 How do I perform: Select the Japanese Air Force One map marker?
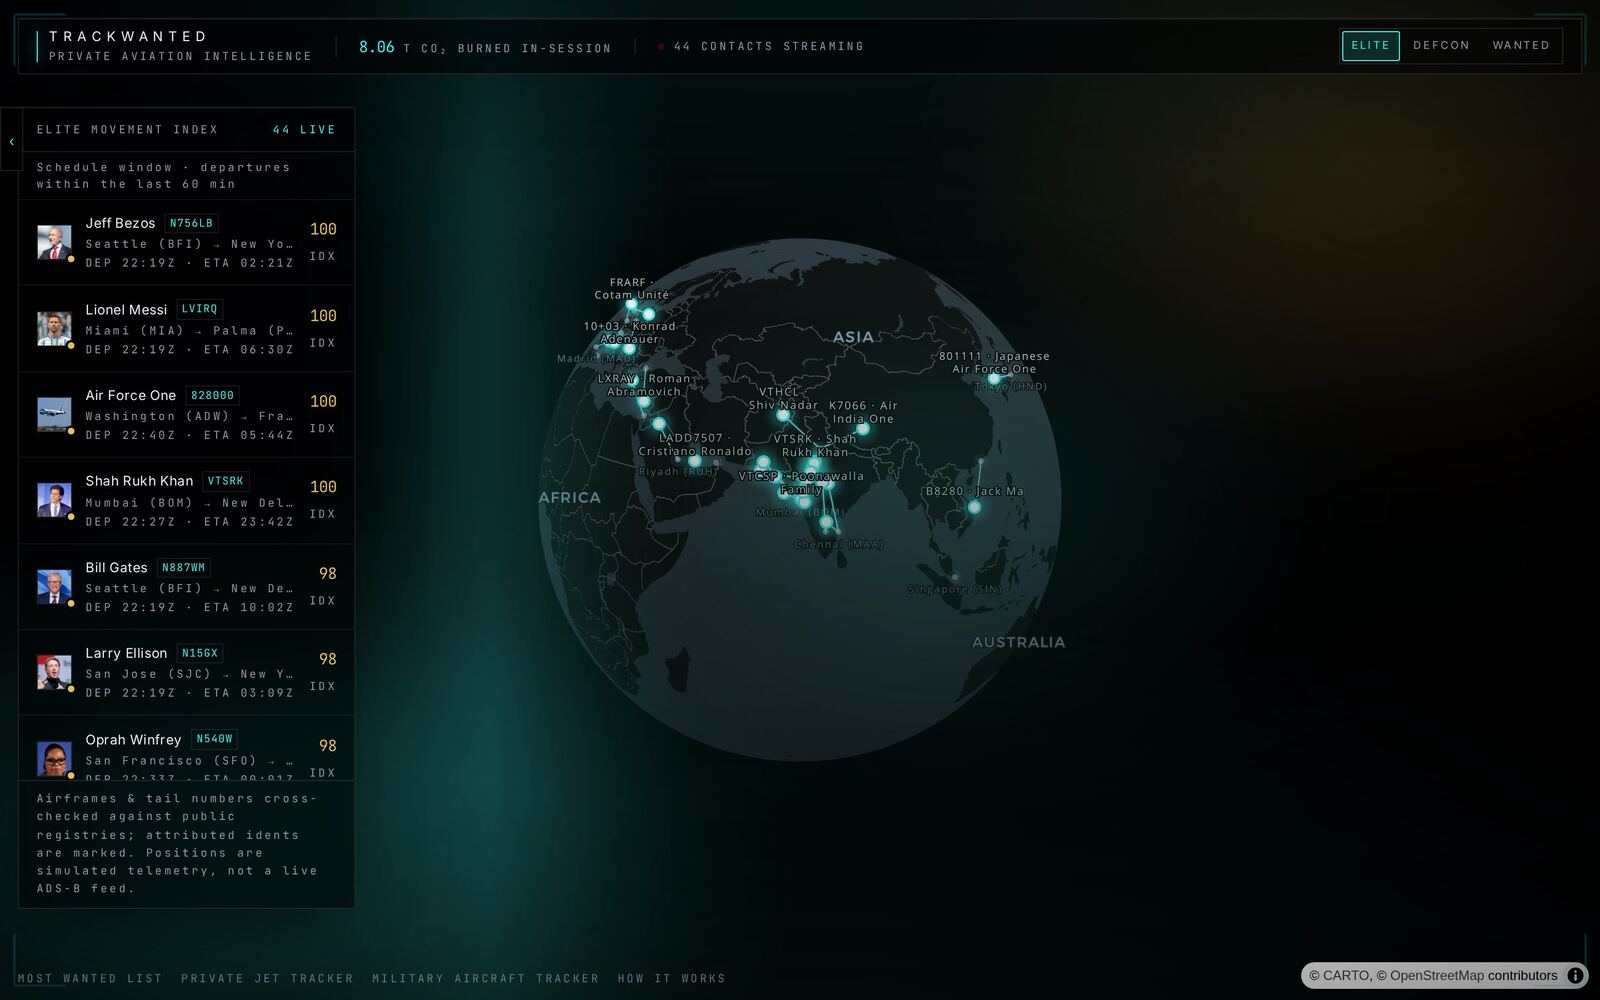pyautogui.click(x=994, y=379)
